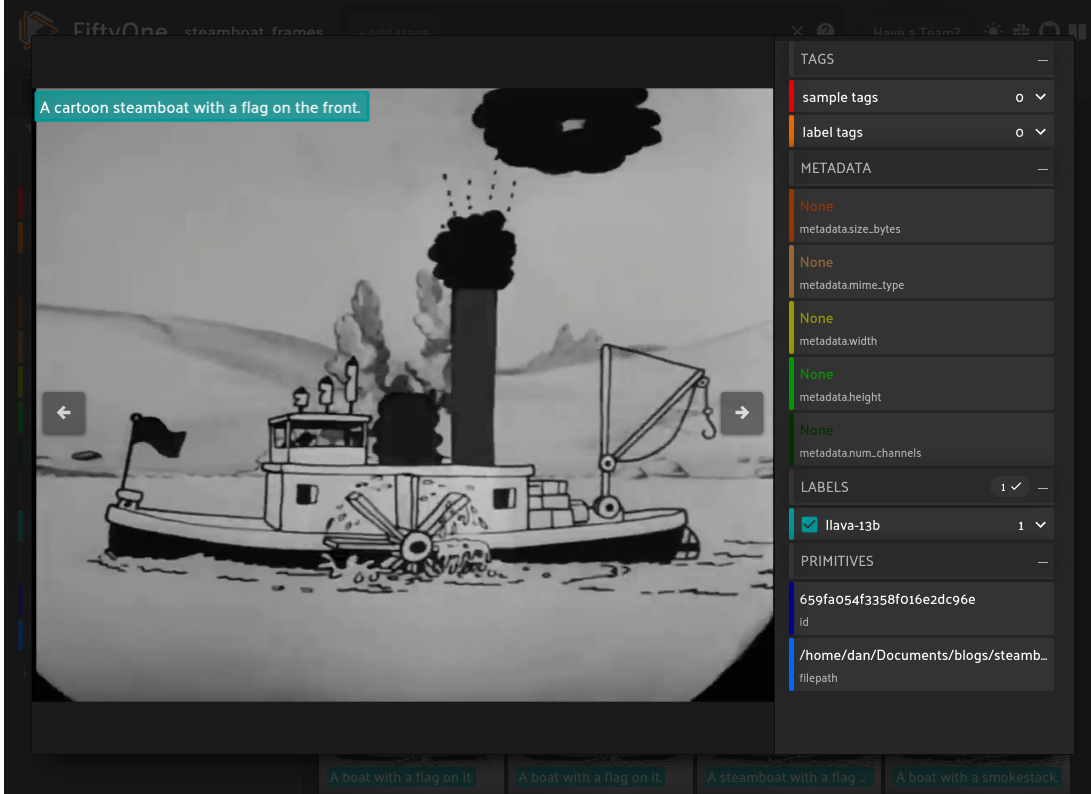Go to the next sample with right arrow
This screenshot has height=794, width=1091.
742,413
